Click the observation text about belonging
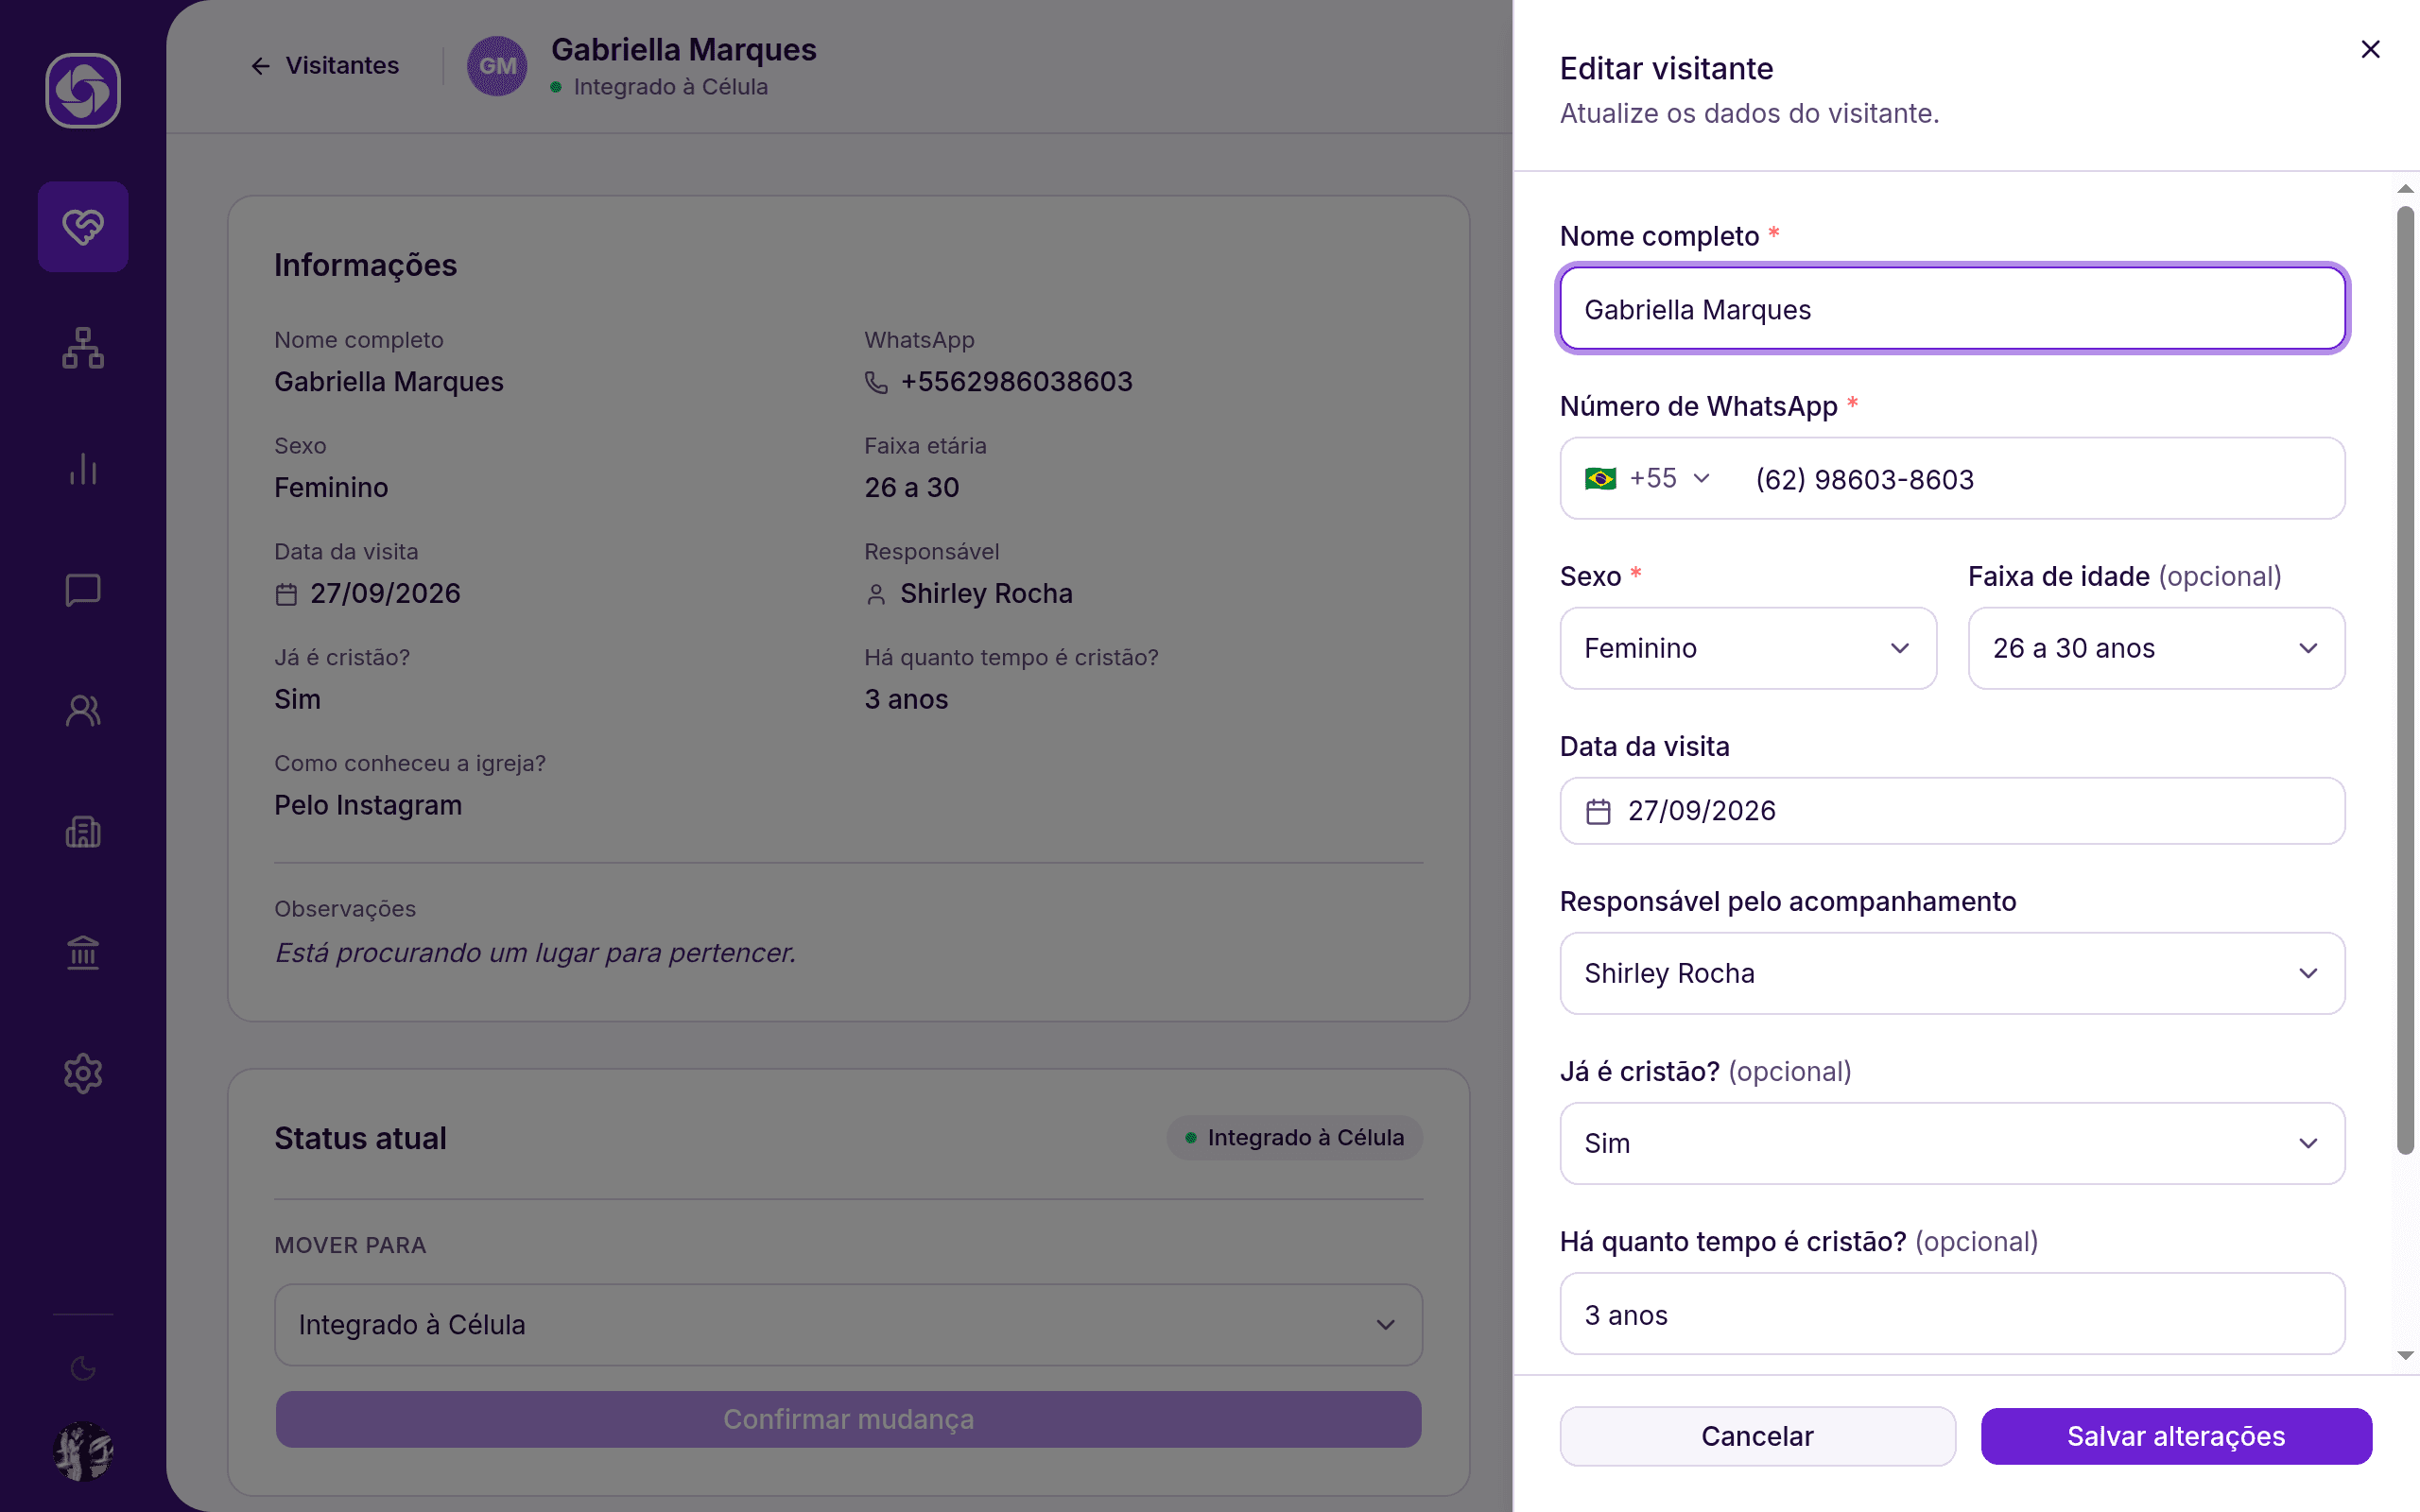 point(535,953)
